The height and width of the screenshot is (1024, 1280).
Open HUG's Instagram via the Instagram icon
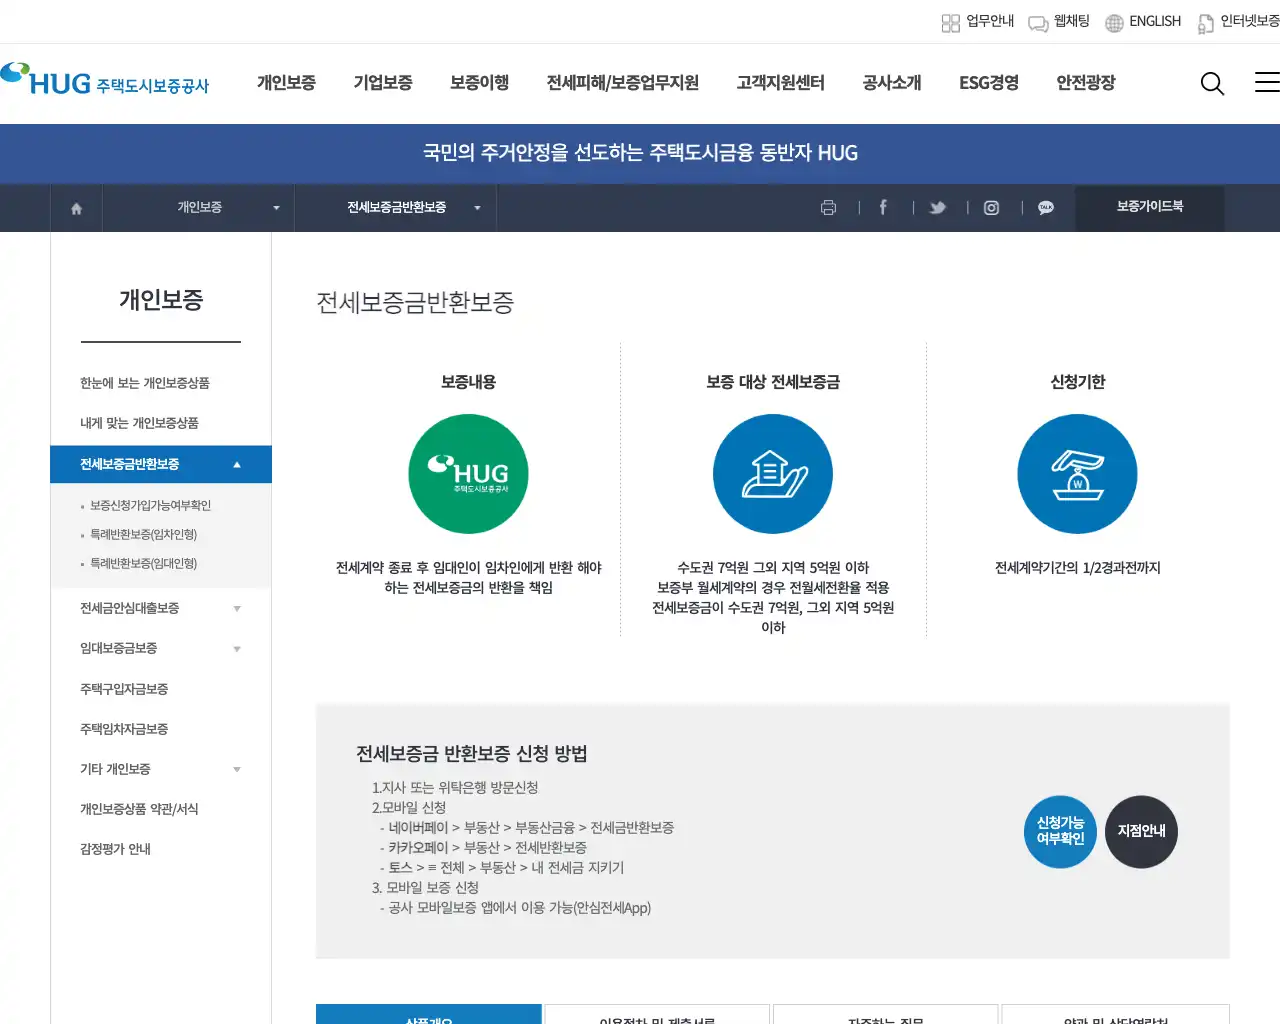point(991,208)
